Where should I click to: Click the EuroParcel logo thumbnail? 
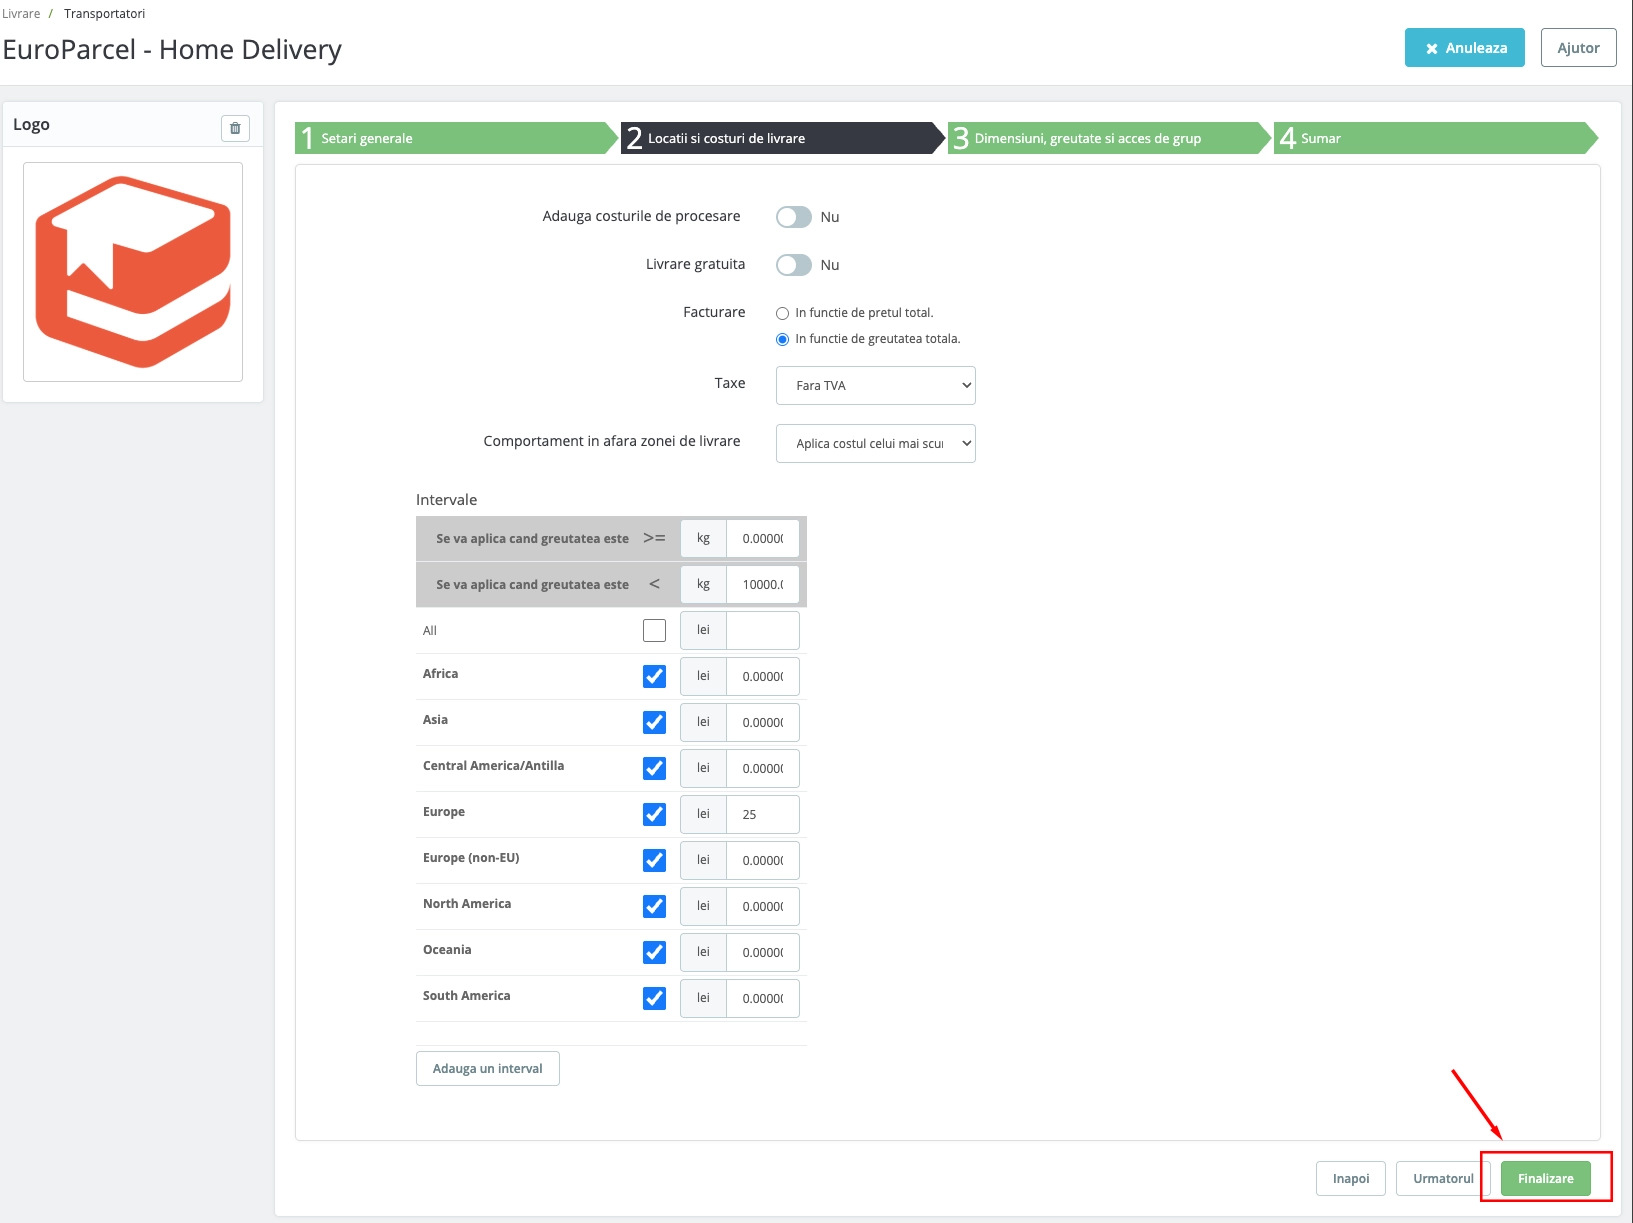(133, 272)
